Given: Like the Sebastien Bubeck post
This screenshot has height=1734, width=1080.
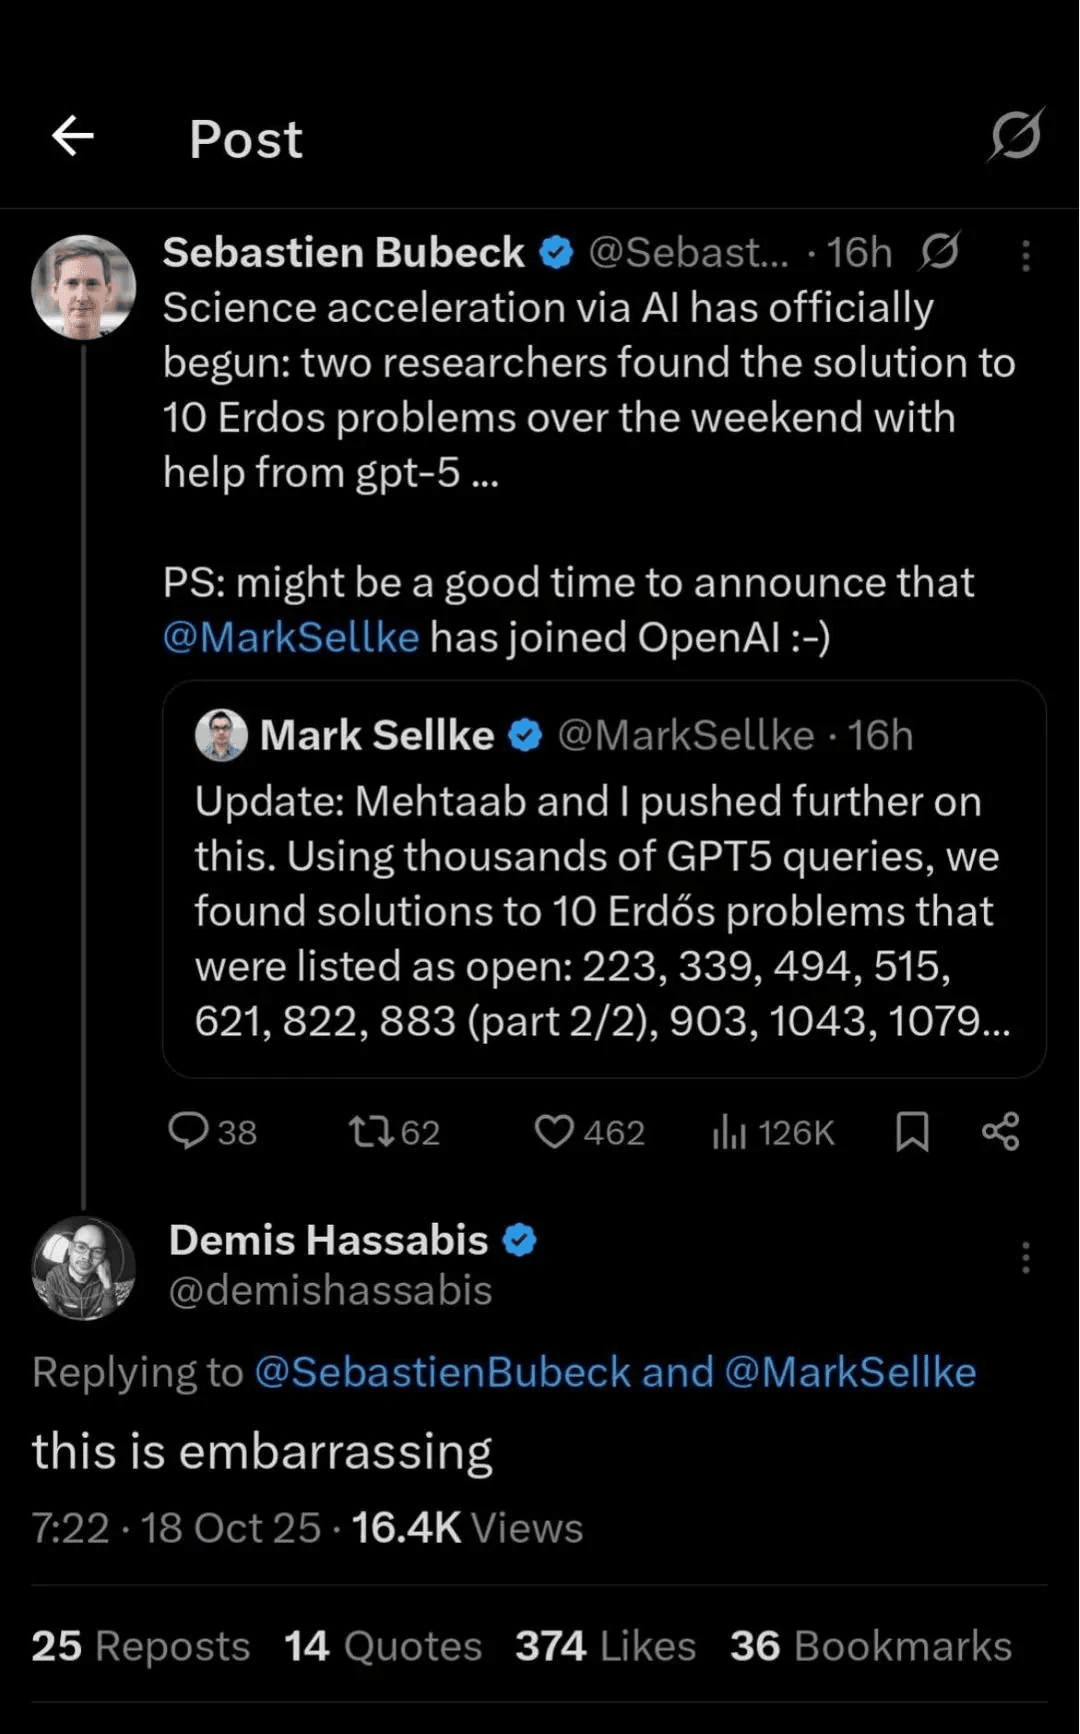Looking at the screenshot, I should pos(554,1132).
